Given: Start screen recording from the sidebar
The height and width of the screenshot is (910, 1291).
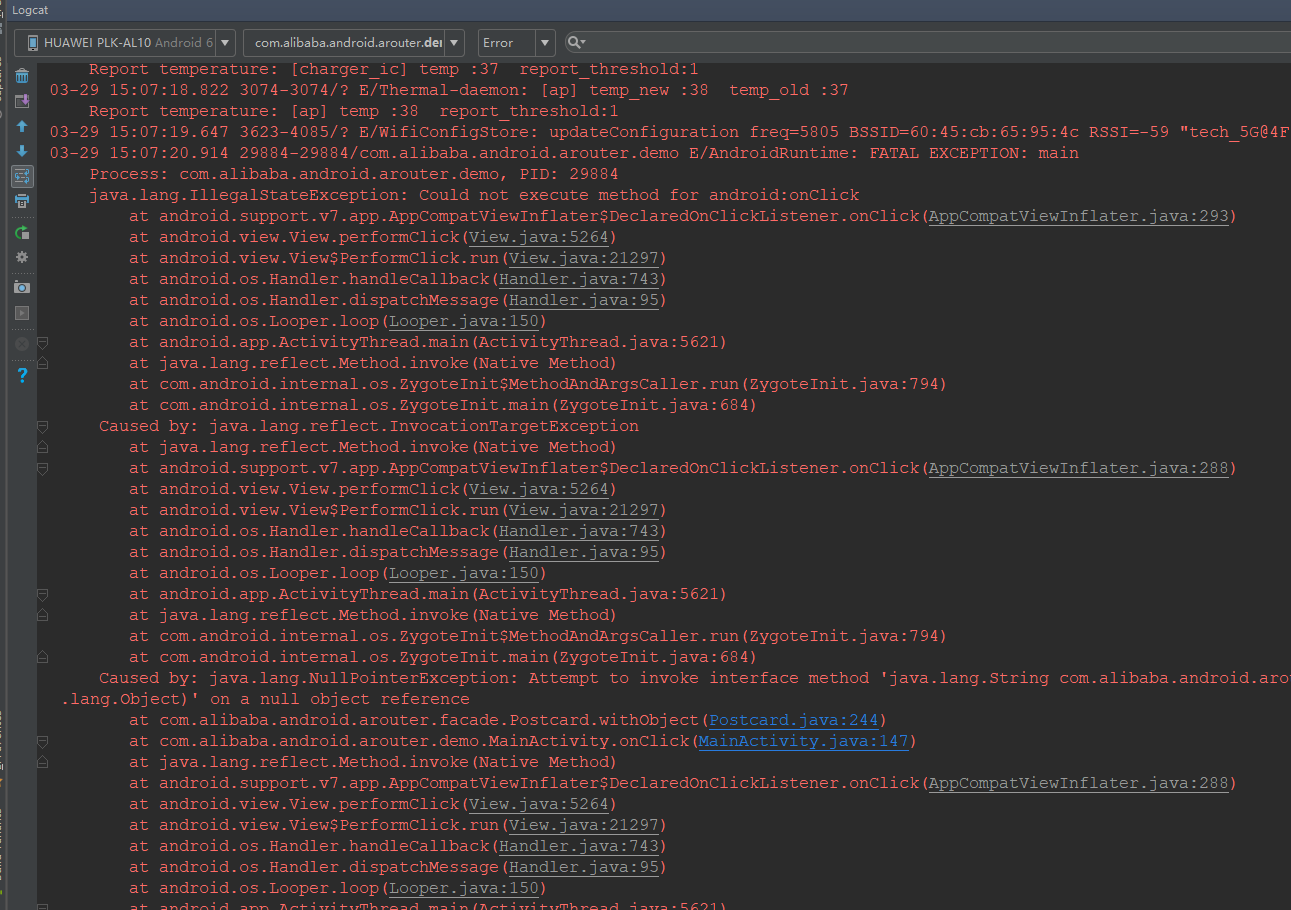Looking at the screenshot, I should [22, 313].
